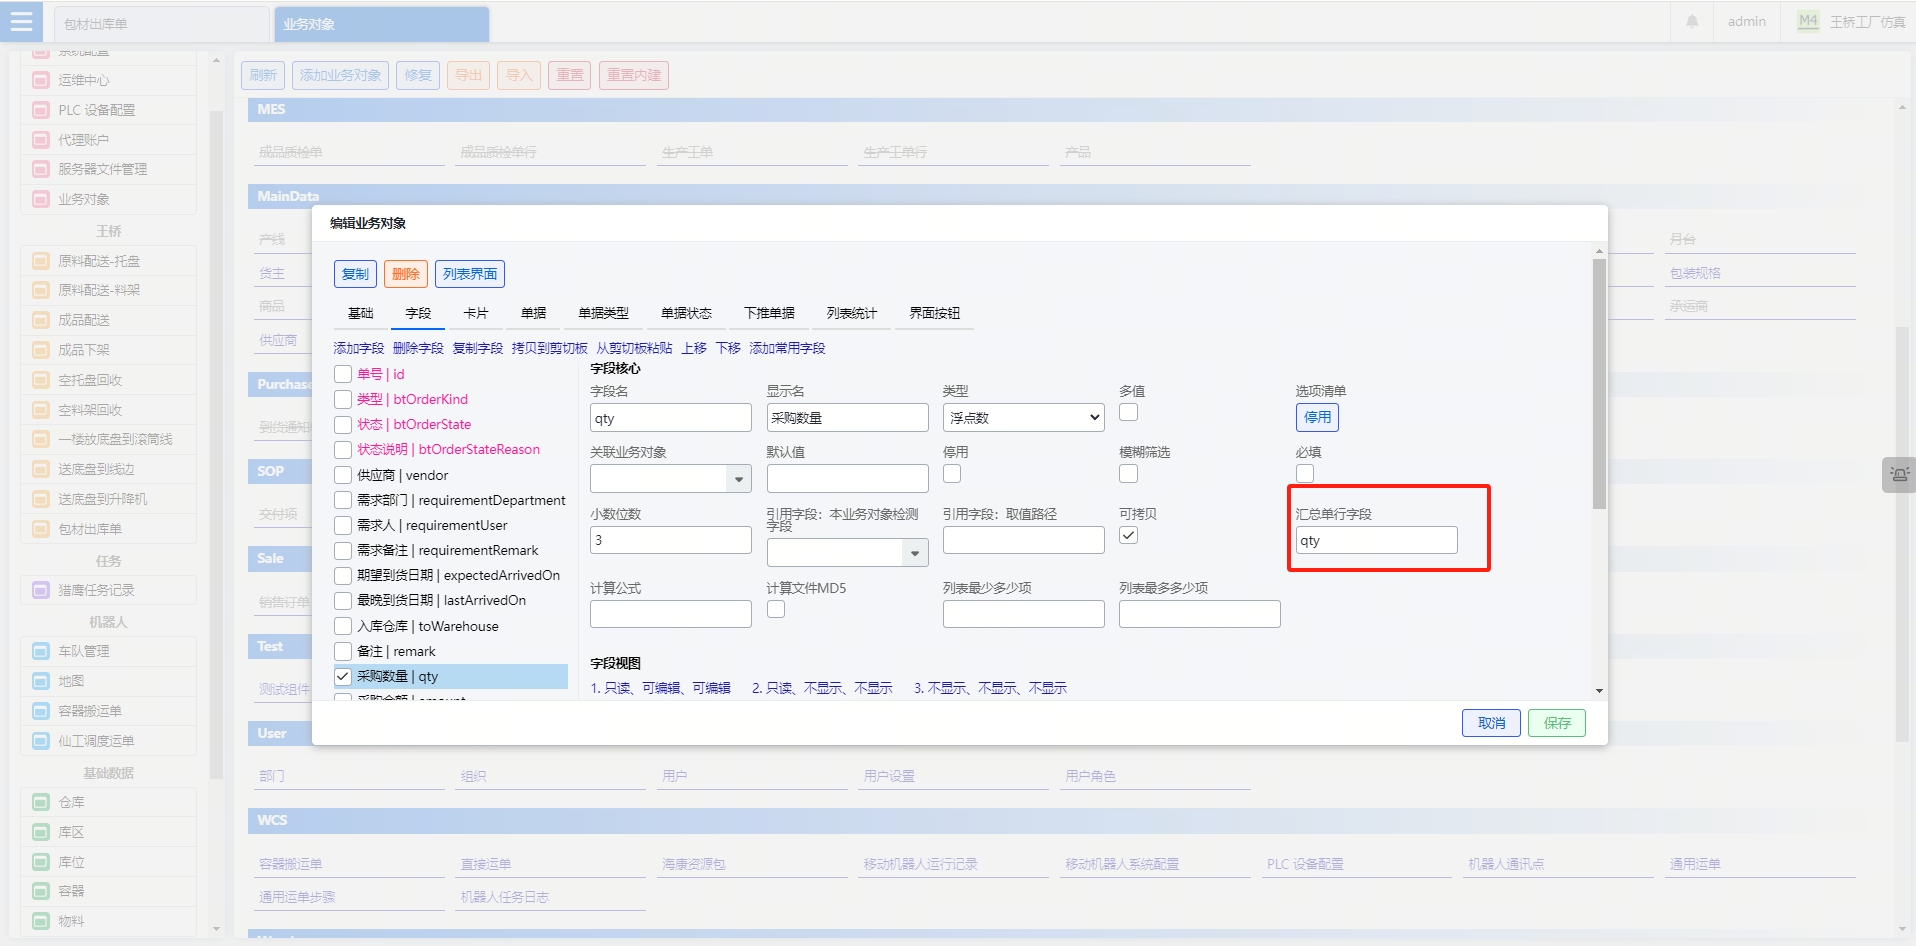Click the 添加字段 link

click(359, 348)
